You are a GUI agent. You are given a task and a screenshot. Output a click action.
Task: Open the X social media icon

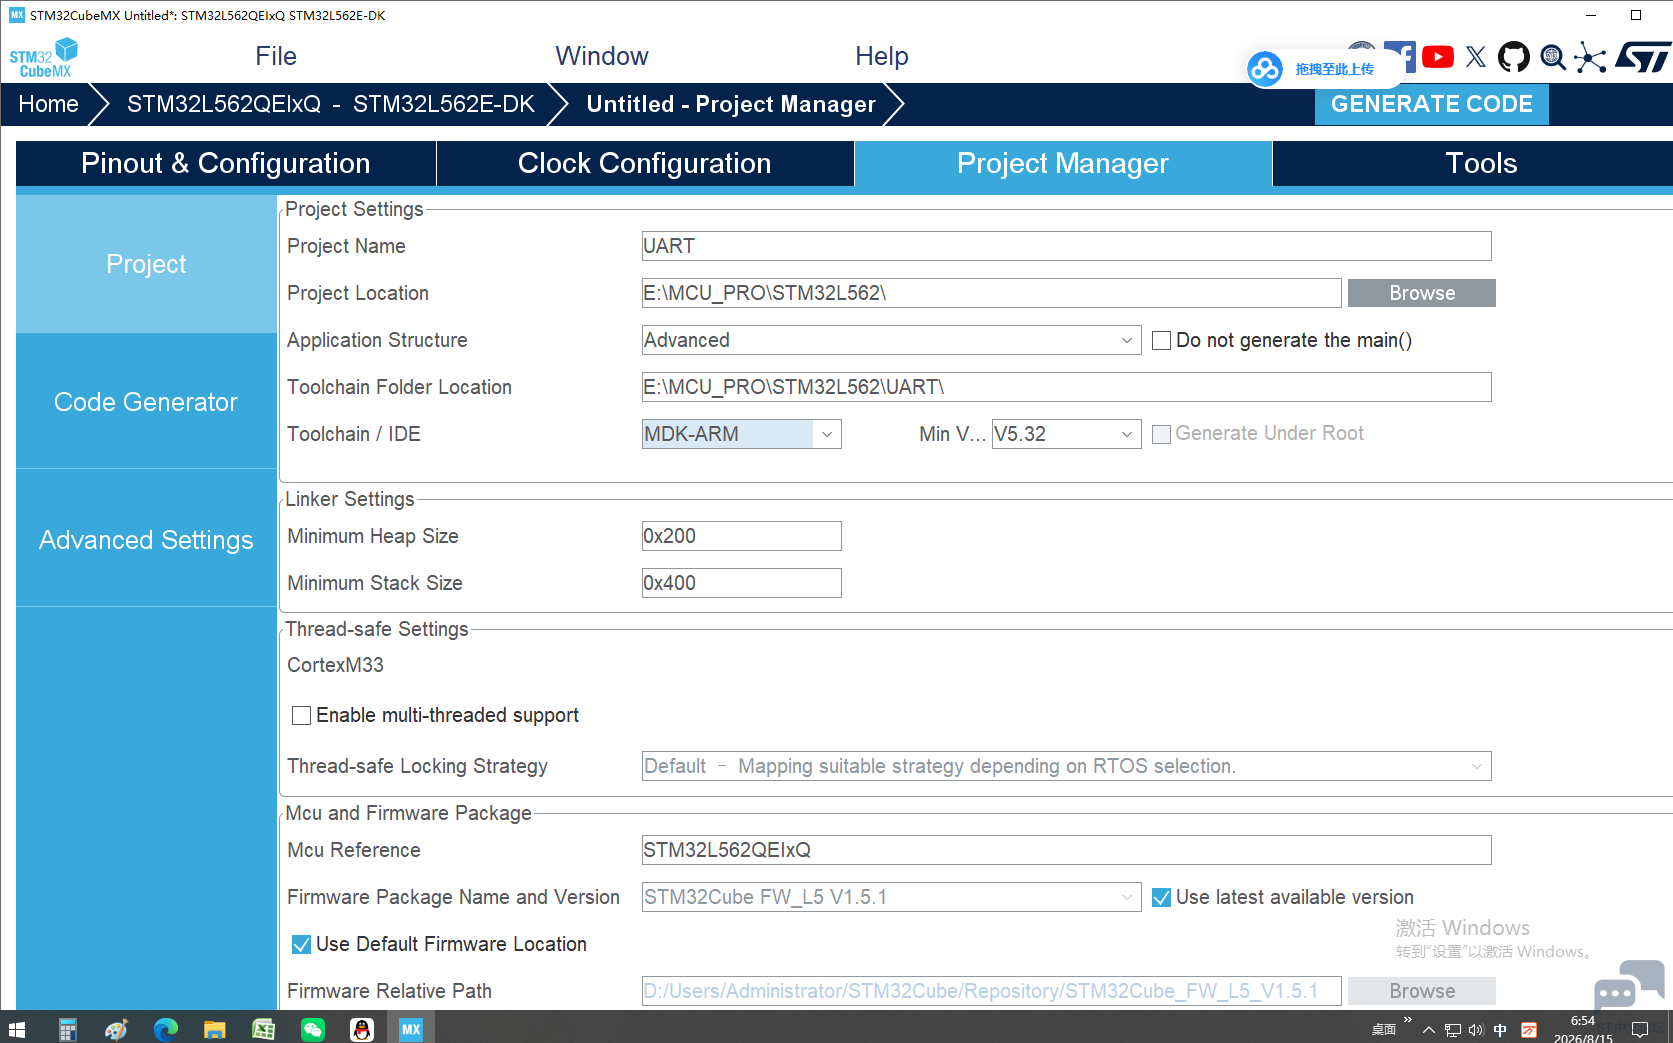pyautogui.click(x=1476, y=57)
